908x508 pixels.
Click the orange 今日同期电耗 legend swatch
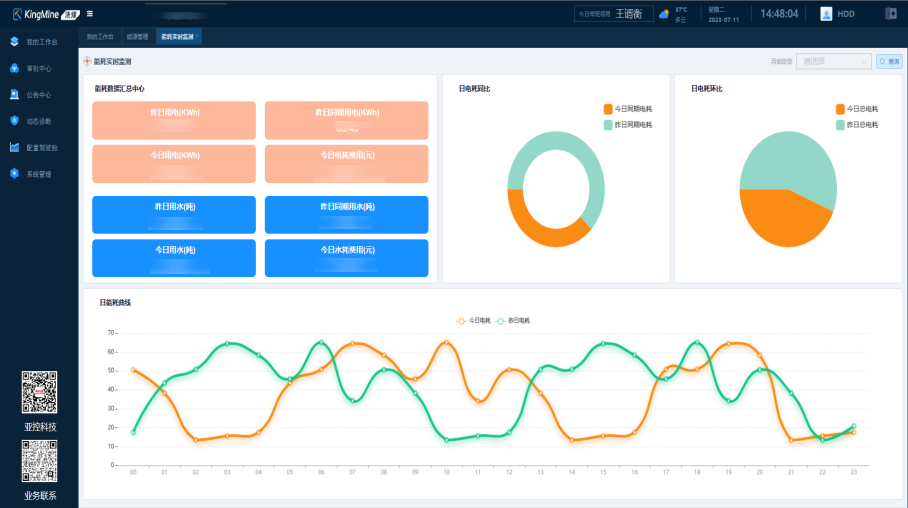tap(608, 109)
